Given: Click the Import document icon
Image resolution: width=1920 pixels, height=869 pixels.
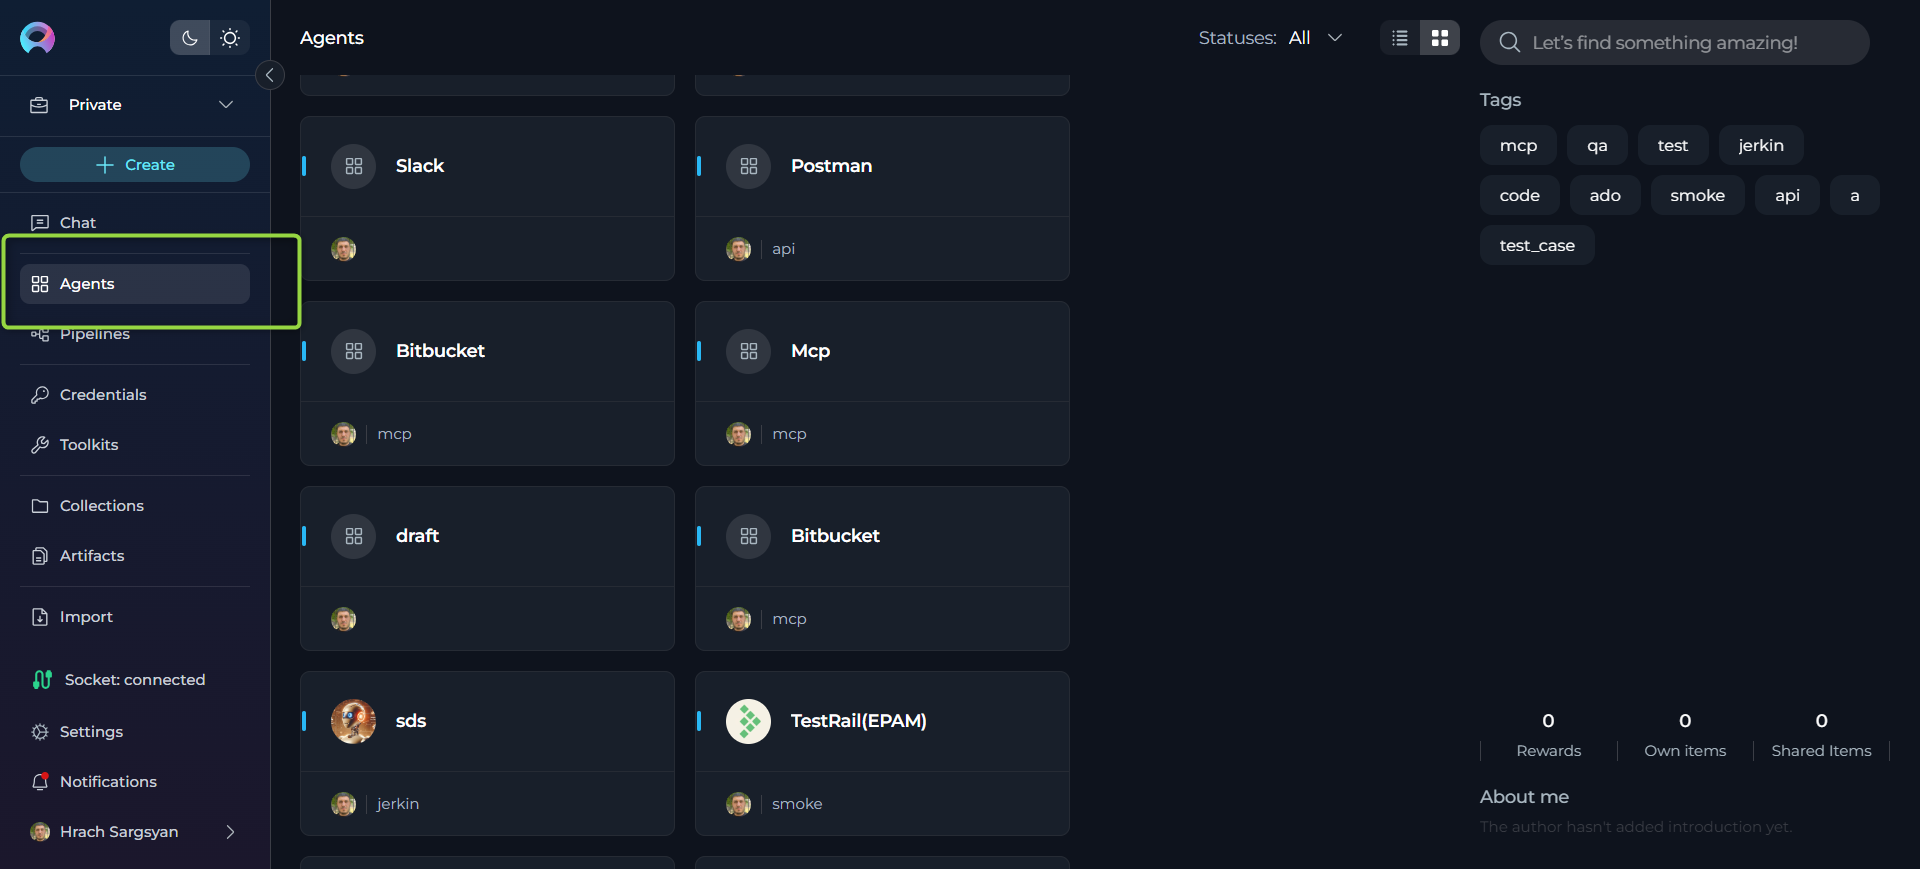Looking at the screenshot, I should tap(40, 617).
